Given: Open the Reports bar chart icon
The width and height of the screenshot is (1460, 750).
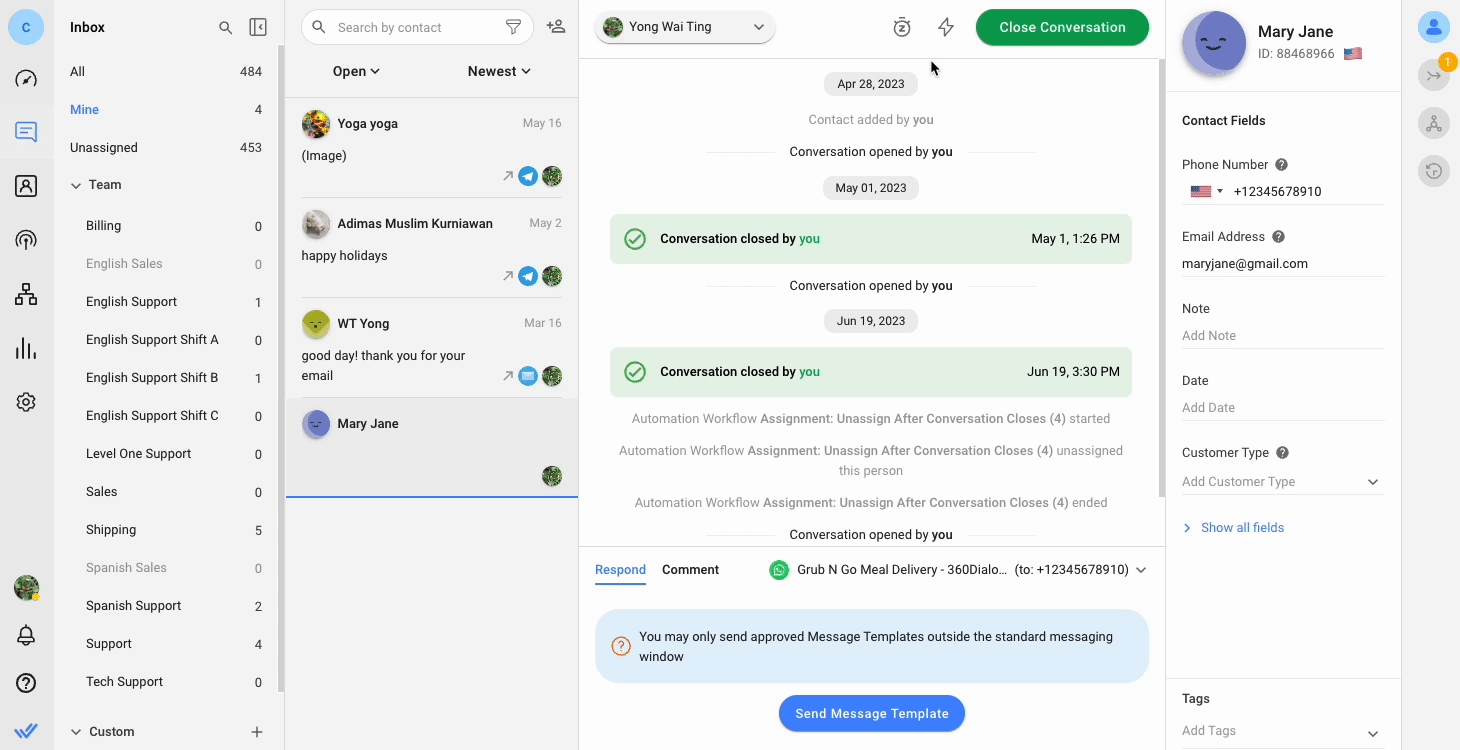Looking at the screenshot, I should coord(26,348).
